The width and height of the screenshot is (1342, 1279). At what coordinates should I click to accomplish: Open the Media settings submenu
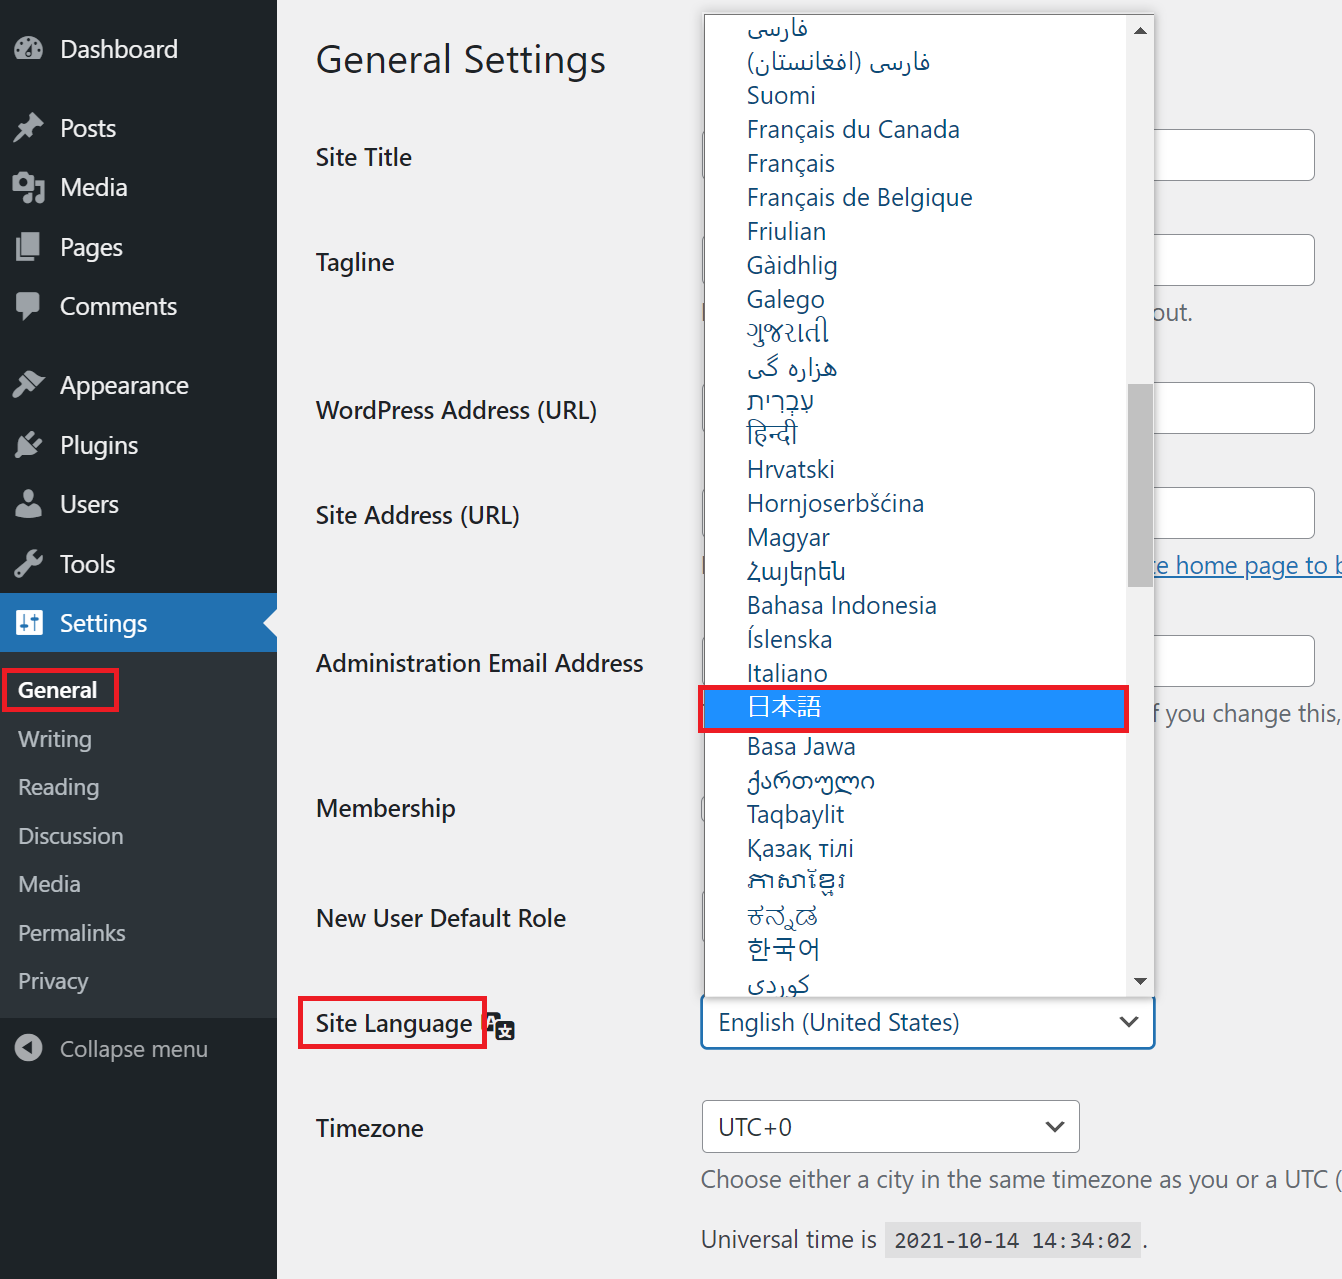click(x=49, y=884)
